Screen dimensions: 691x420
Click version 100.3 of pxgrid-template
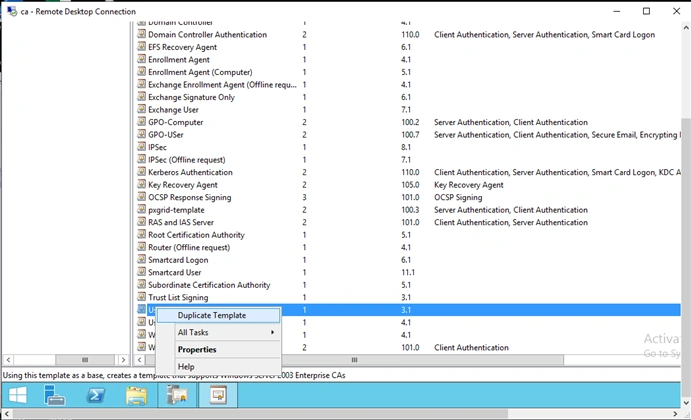pos(410,210)
